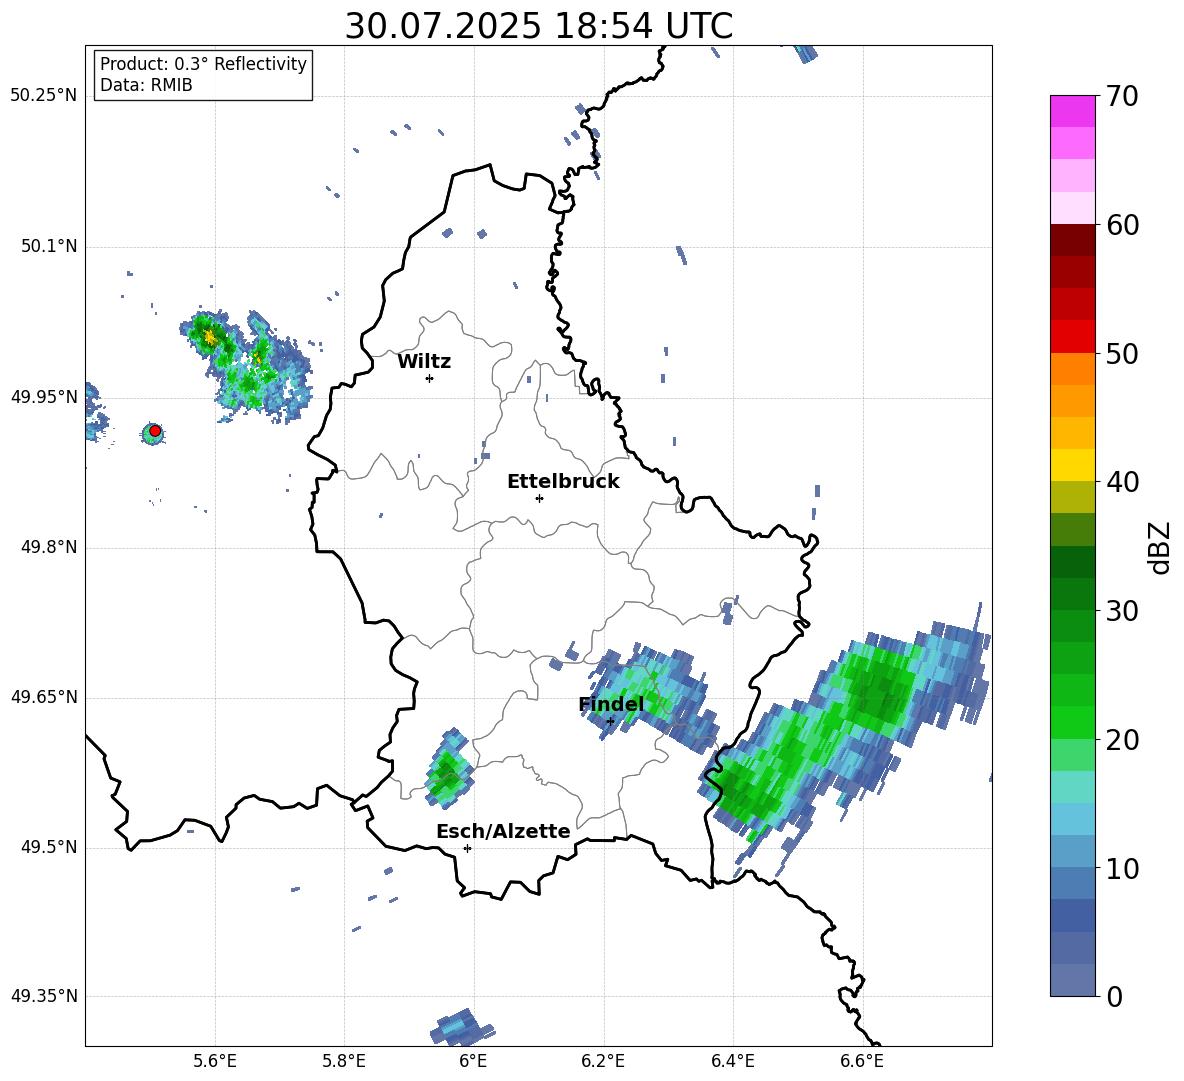This screenshot has width=1184, height=1081.
Task: Click the 6.6°E longitude label
Action: pos(862,1061)
